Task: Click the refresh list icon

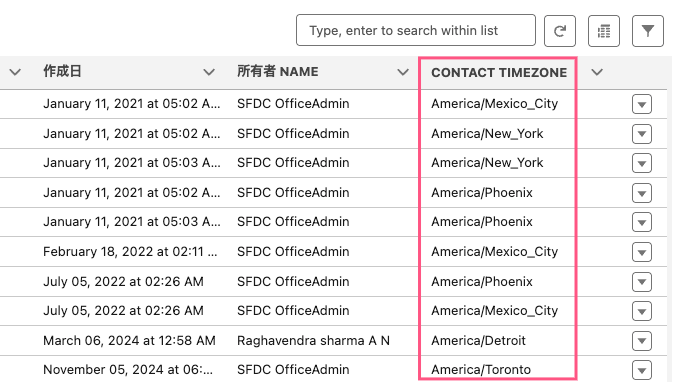Action: 560,31
